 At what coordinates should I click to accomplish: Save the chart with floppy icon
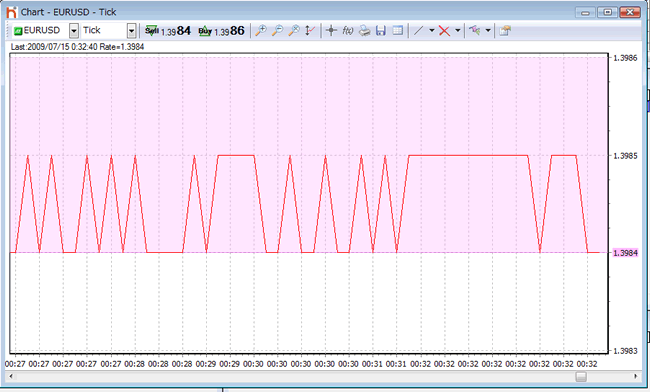tap(381, 30)
